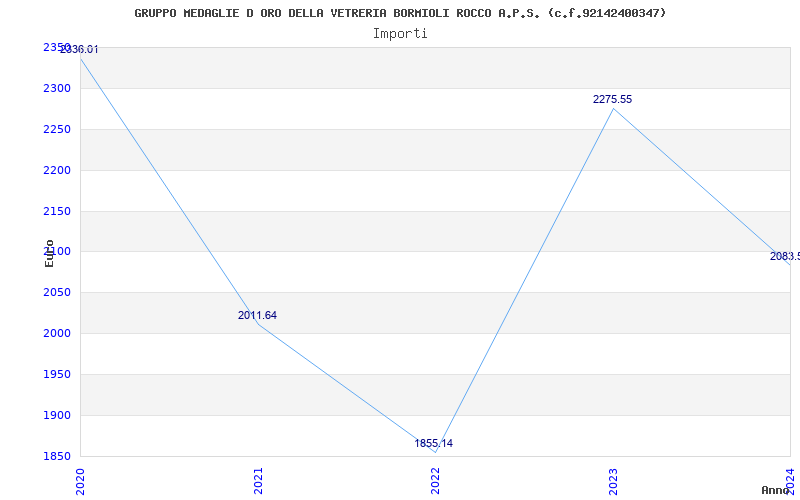The image size is (800, 500).
Task: Click the 2000 y-axis tick label
Action: pos(57,334)
